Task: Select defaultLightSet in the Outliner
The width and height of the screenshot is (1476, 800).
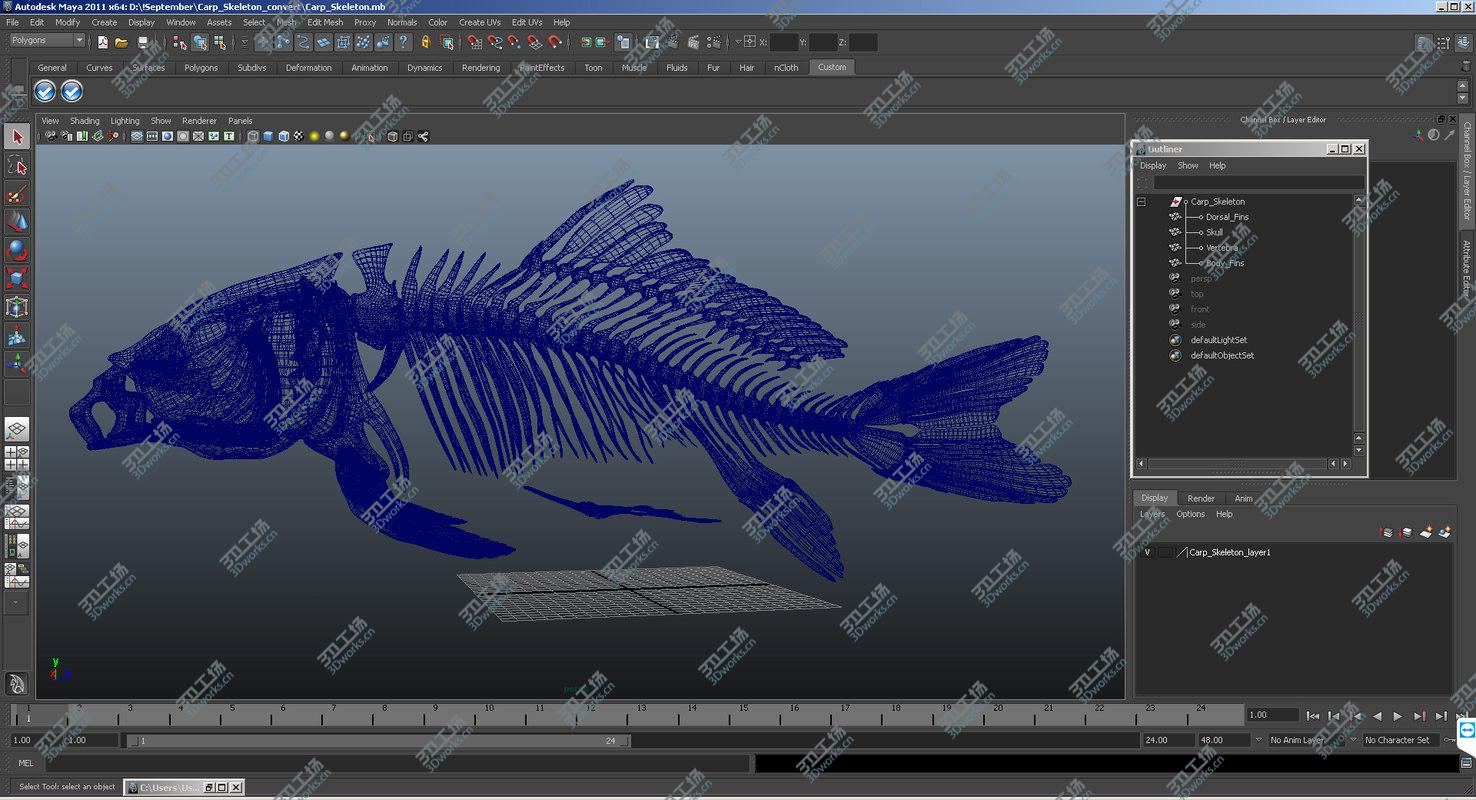Action: [1218, 340]
